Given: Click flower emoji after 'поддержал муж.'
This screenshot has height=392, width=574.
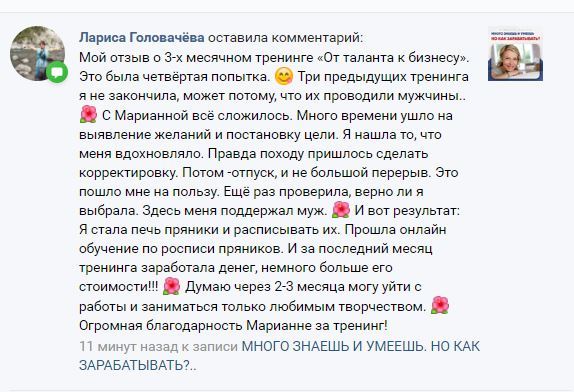Looking at the screenshot, I should pyautogui.click(x=341, y=210).
